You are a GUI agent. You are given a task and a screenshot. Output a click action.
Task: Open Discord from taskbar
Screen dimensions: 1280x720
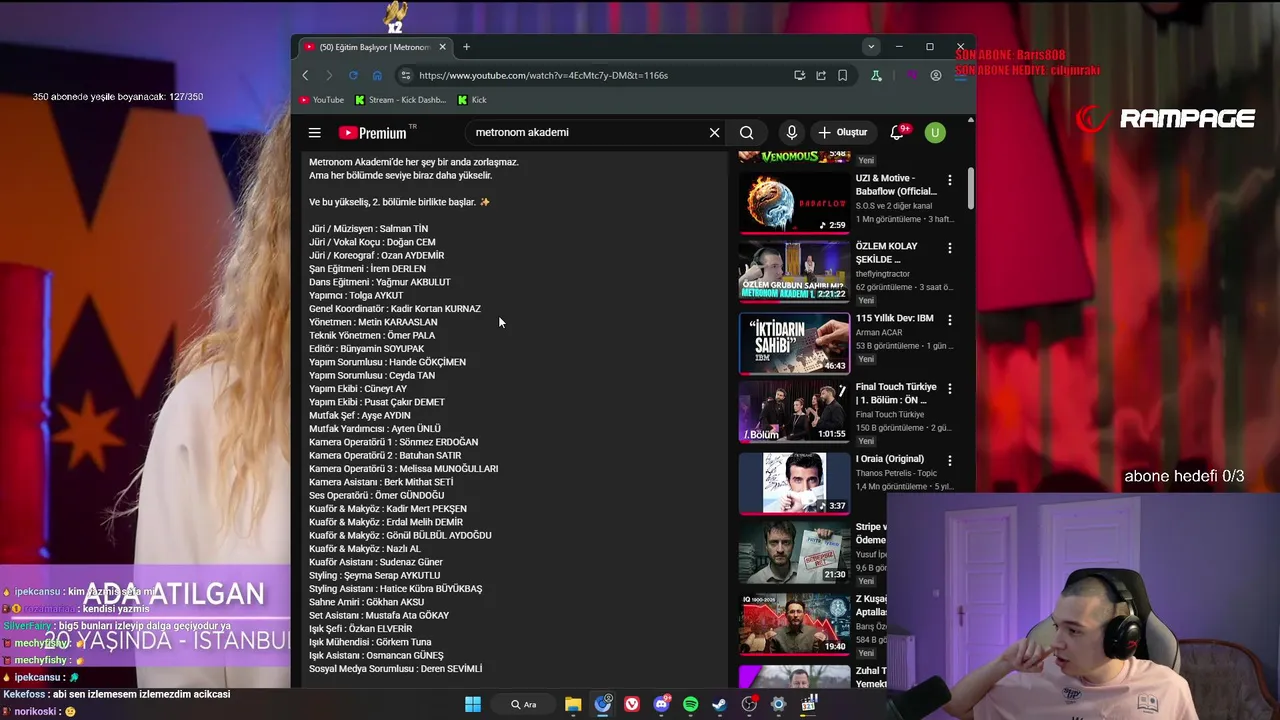click(x=661, y=704)
